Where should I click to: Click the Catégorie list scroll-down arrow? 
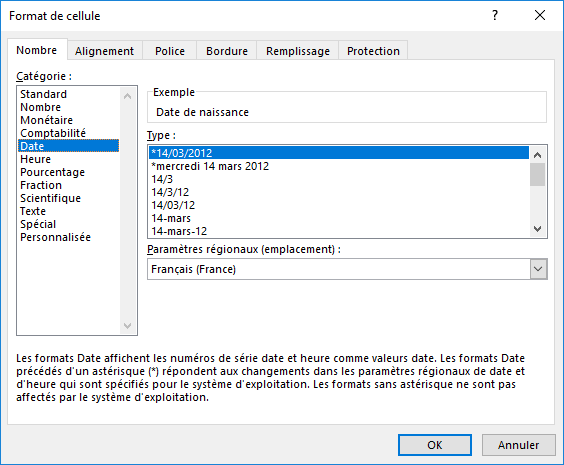pos(127,326)
